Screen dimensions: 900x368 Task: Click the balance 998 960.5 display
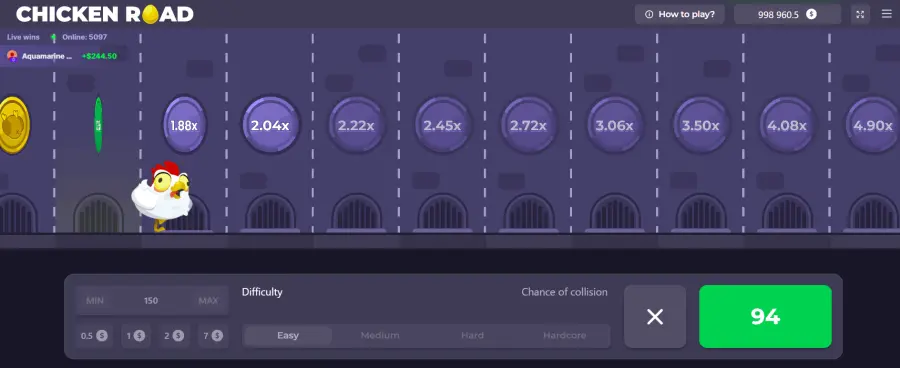point(788,14)
